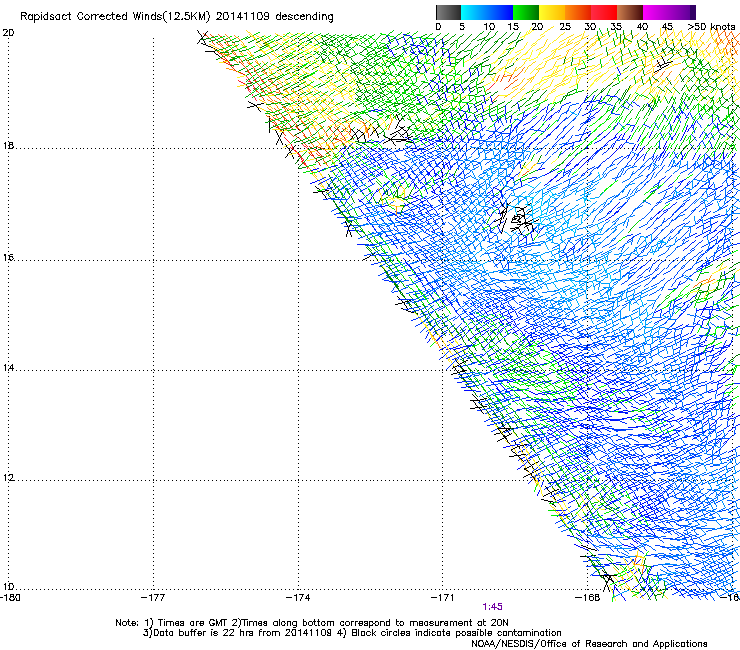
Task: Click the orange 25-30 knots color band
Action: [x=578, y=12]
